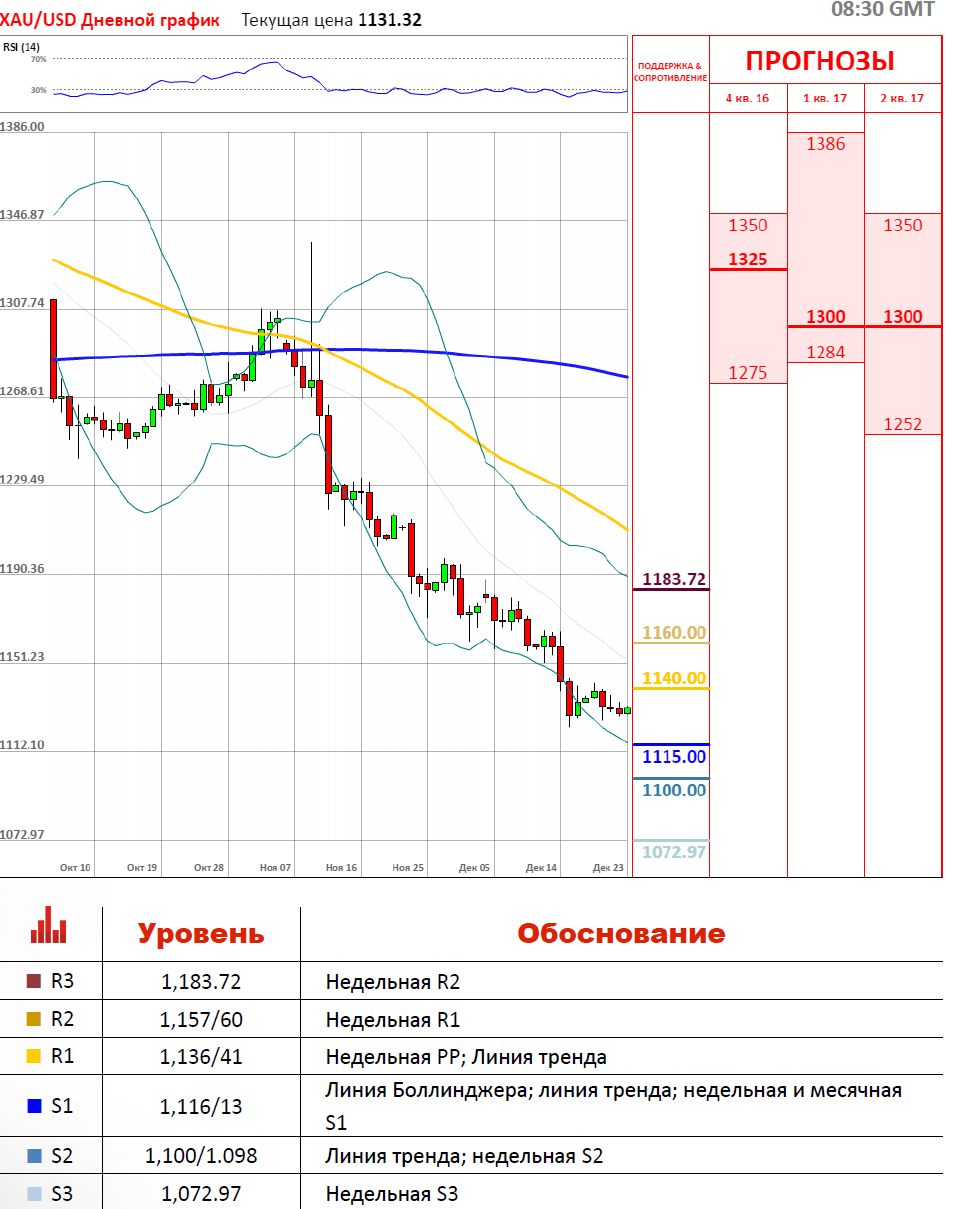Select the '4 кв. 16' forecast column header

click(x=747, y=98)
